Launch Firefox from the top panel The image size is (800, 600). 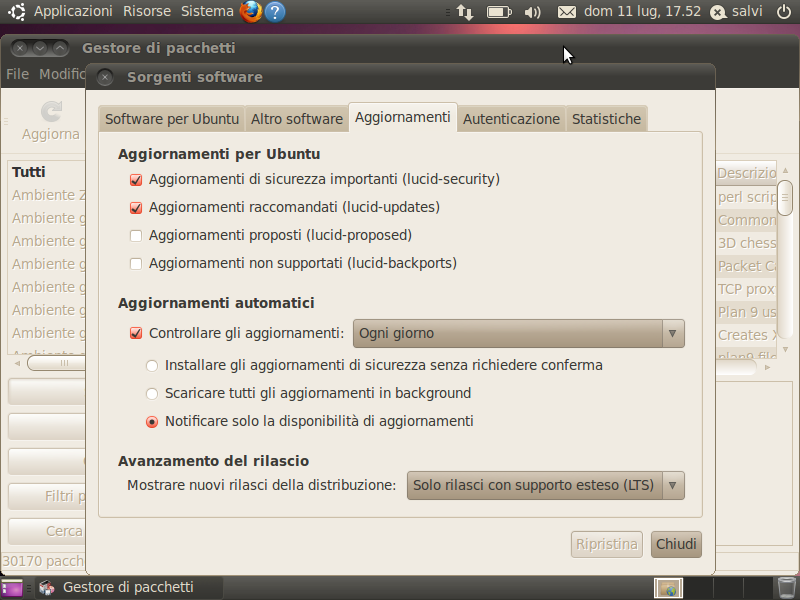click(x=251, y=11)
